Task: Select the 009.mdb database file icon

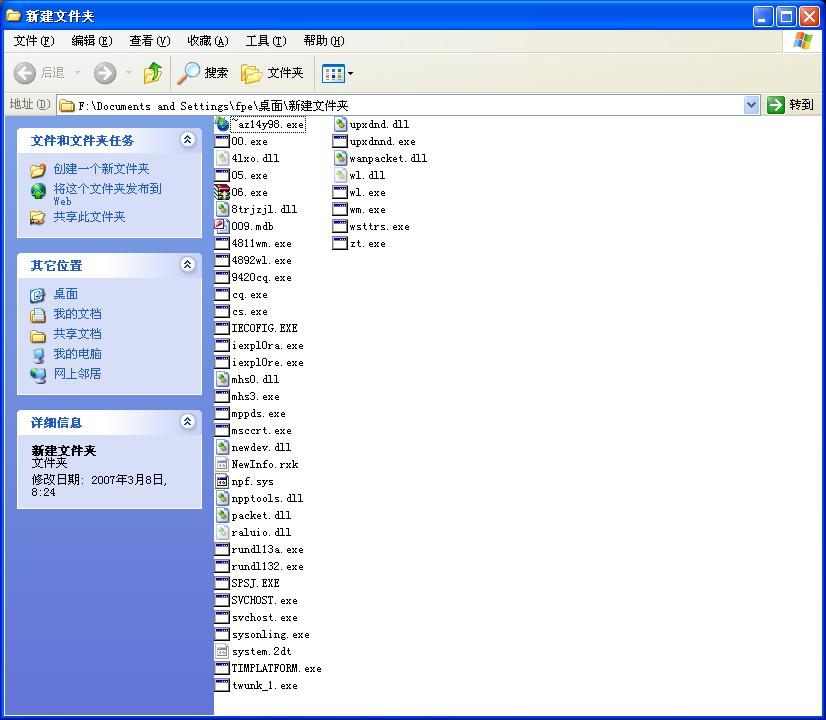Action: pos(222,226)
